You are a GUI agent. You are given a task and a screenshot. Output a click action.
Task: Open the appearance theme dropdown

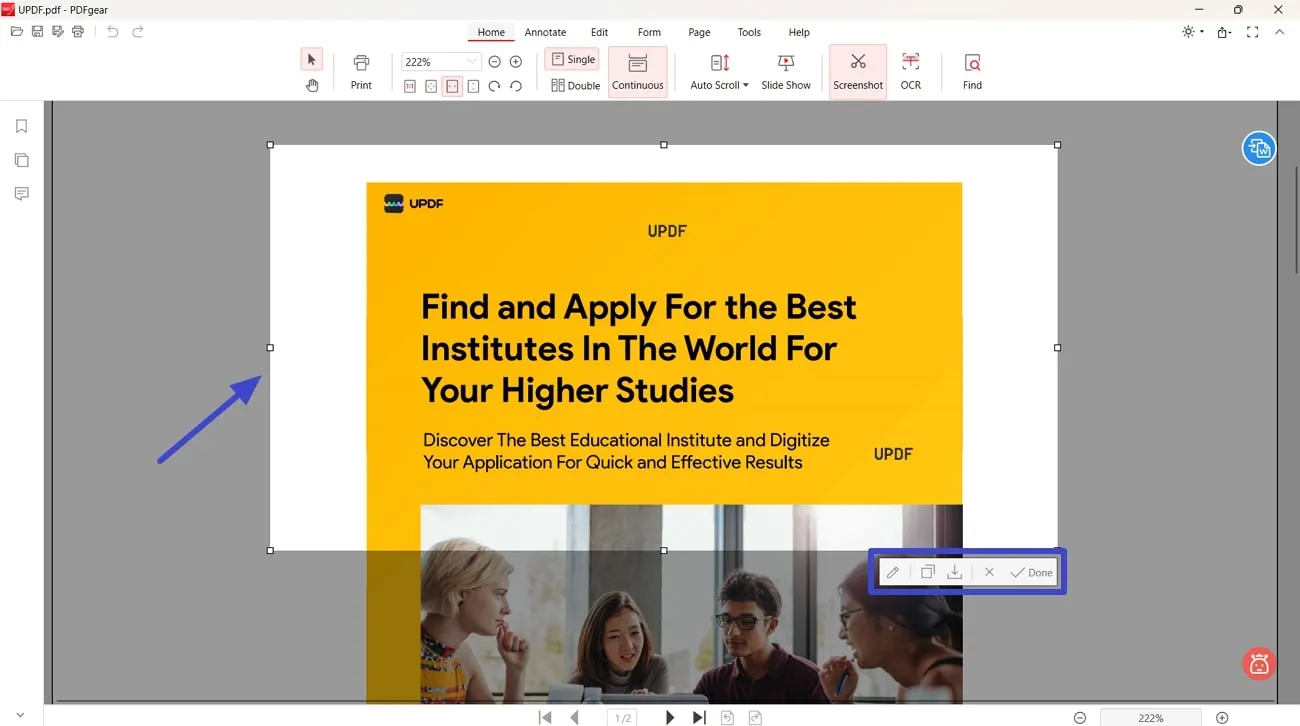pyautogui.click(x=1190, y=32)
